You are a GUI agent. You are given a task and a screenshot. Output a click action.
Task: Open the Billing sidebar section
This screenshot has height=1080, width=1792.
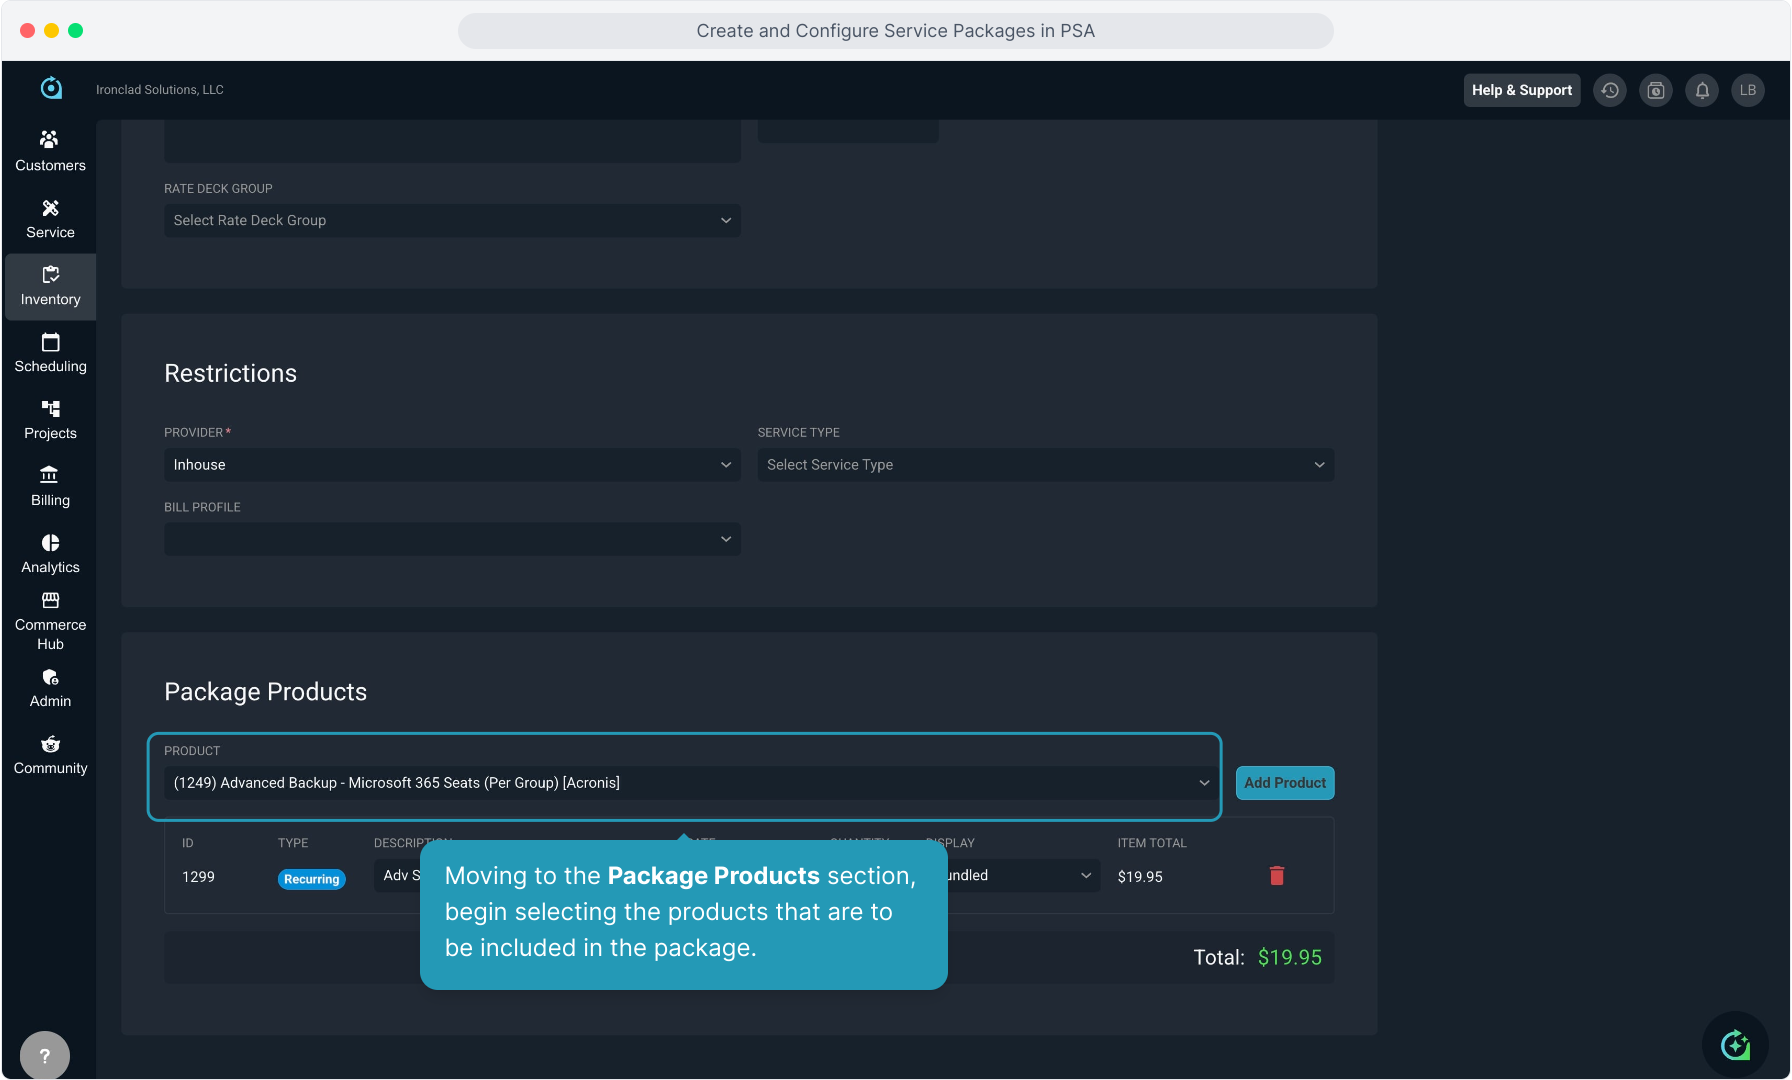pos(50,486)
